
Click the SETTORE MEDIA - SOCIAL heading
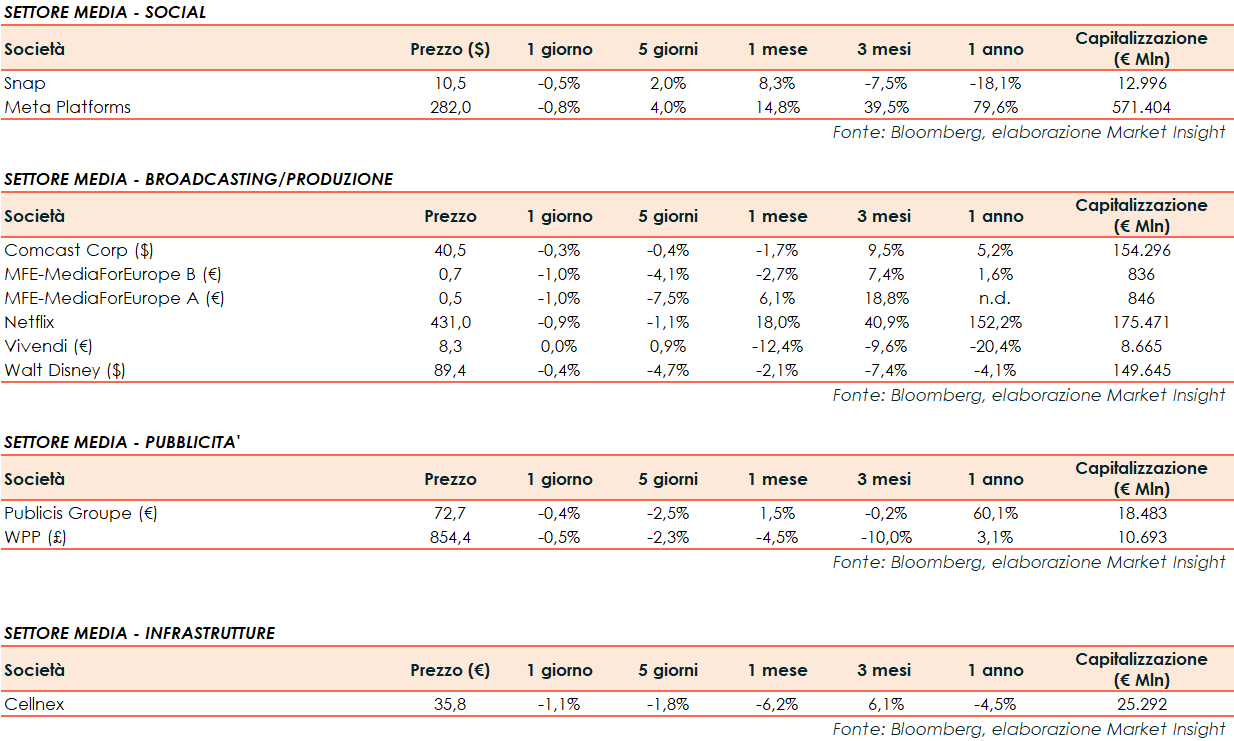click(x=105, y=13)
